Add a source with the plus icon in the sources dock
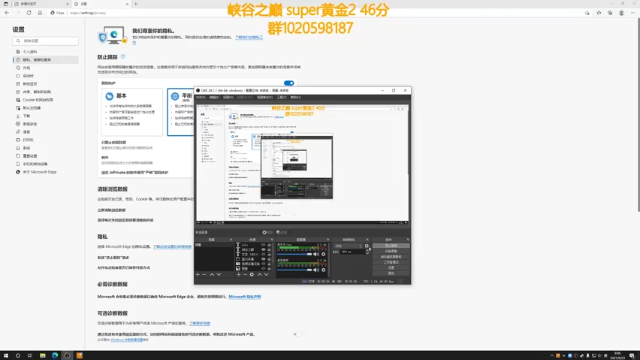The height and width of the screenshot is (360, 640). pos(239,275)
